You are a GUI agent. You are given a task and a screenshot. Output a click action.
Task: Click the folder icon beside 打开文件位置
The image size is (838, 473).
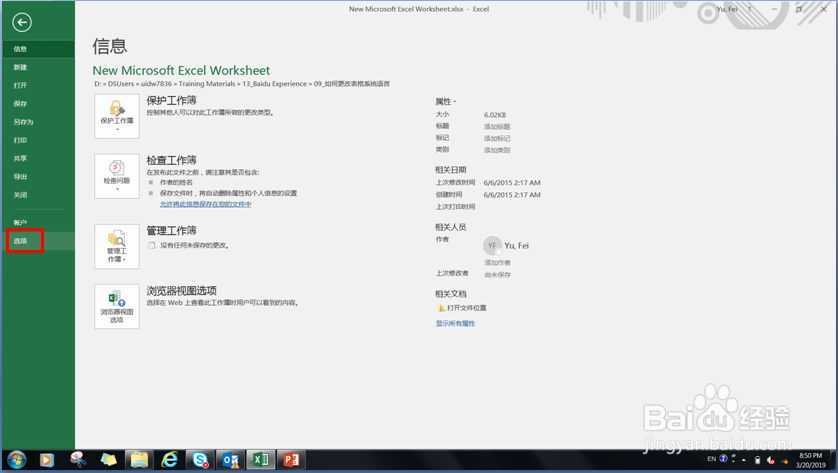441,308
